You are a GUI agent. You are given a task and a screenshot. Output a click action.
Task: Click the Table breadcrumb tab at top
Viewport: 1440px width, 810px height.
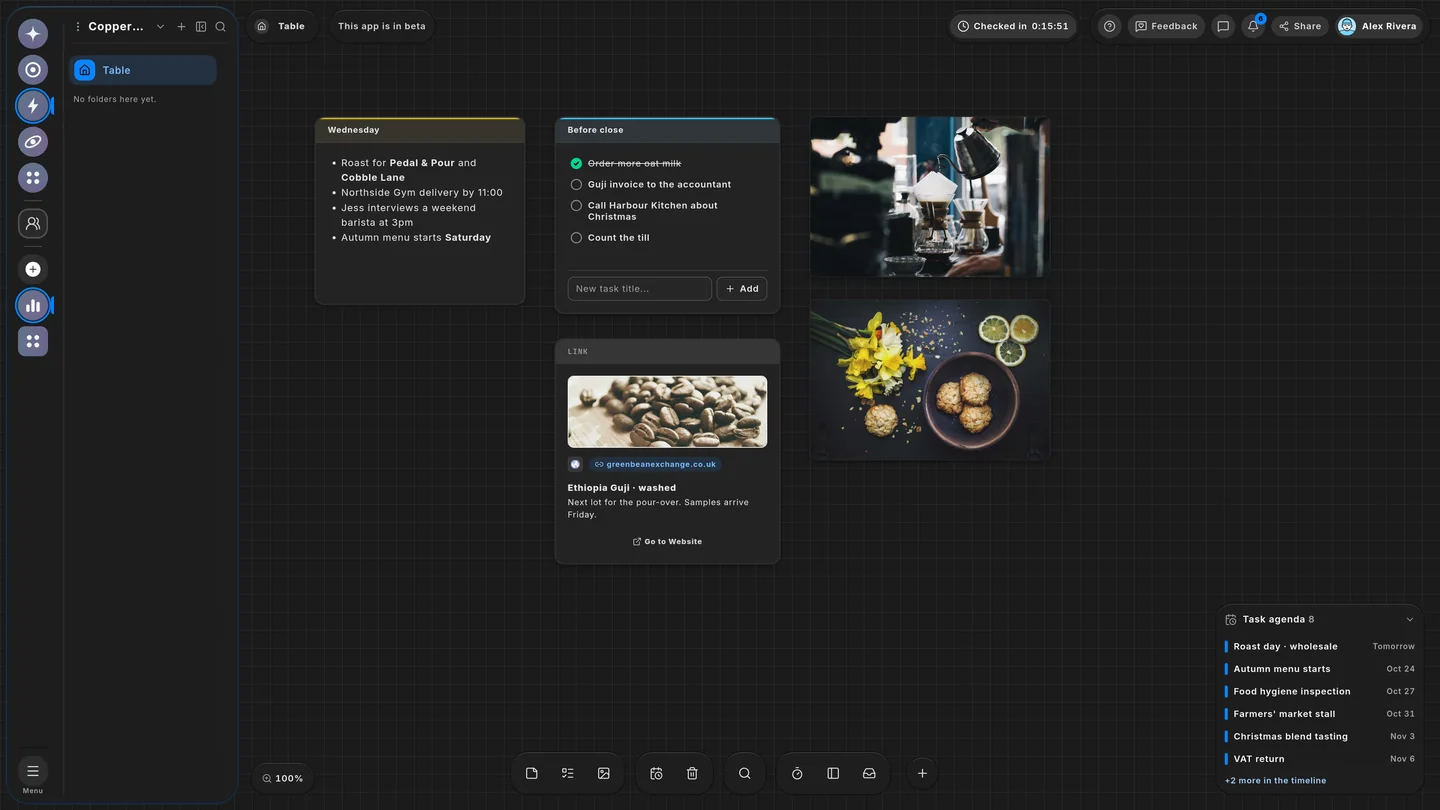[281, 27]
